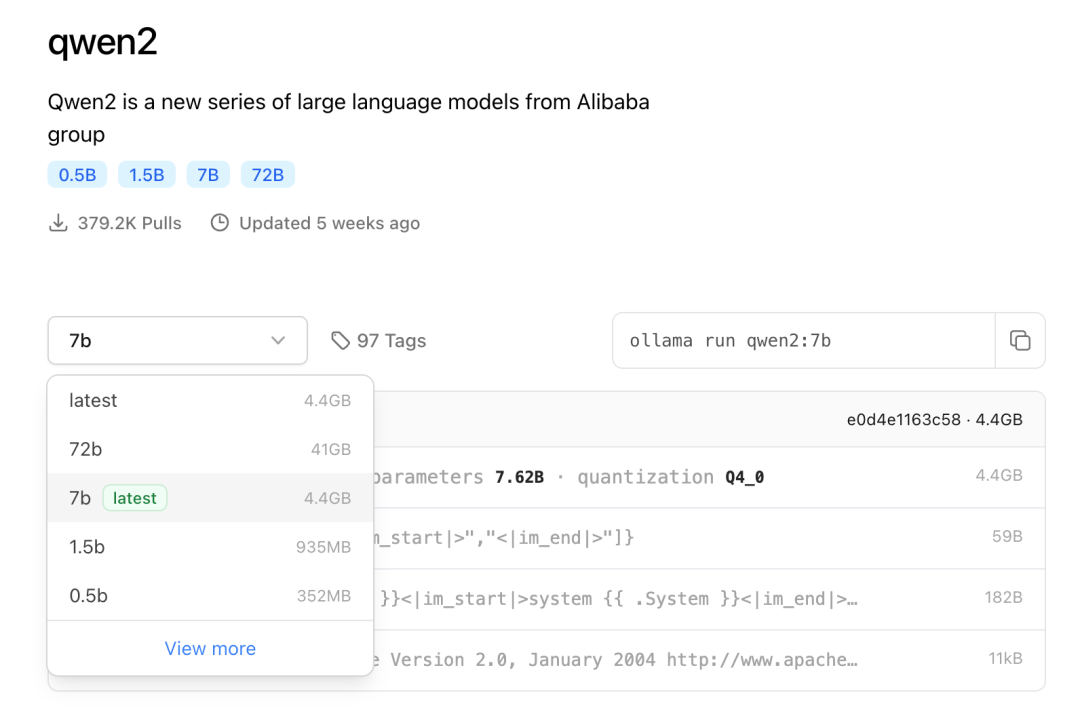Screen dimensions: 1080x712
Task: Click the green latest badge
Action: [135, 498]
